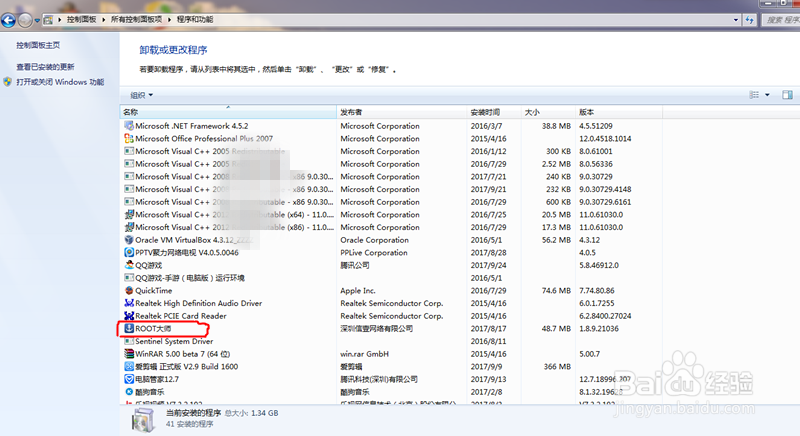The height and width of the screenshot is (436, 800).
Task: Open the view options dropdown arrow
Action: (767, 95)
